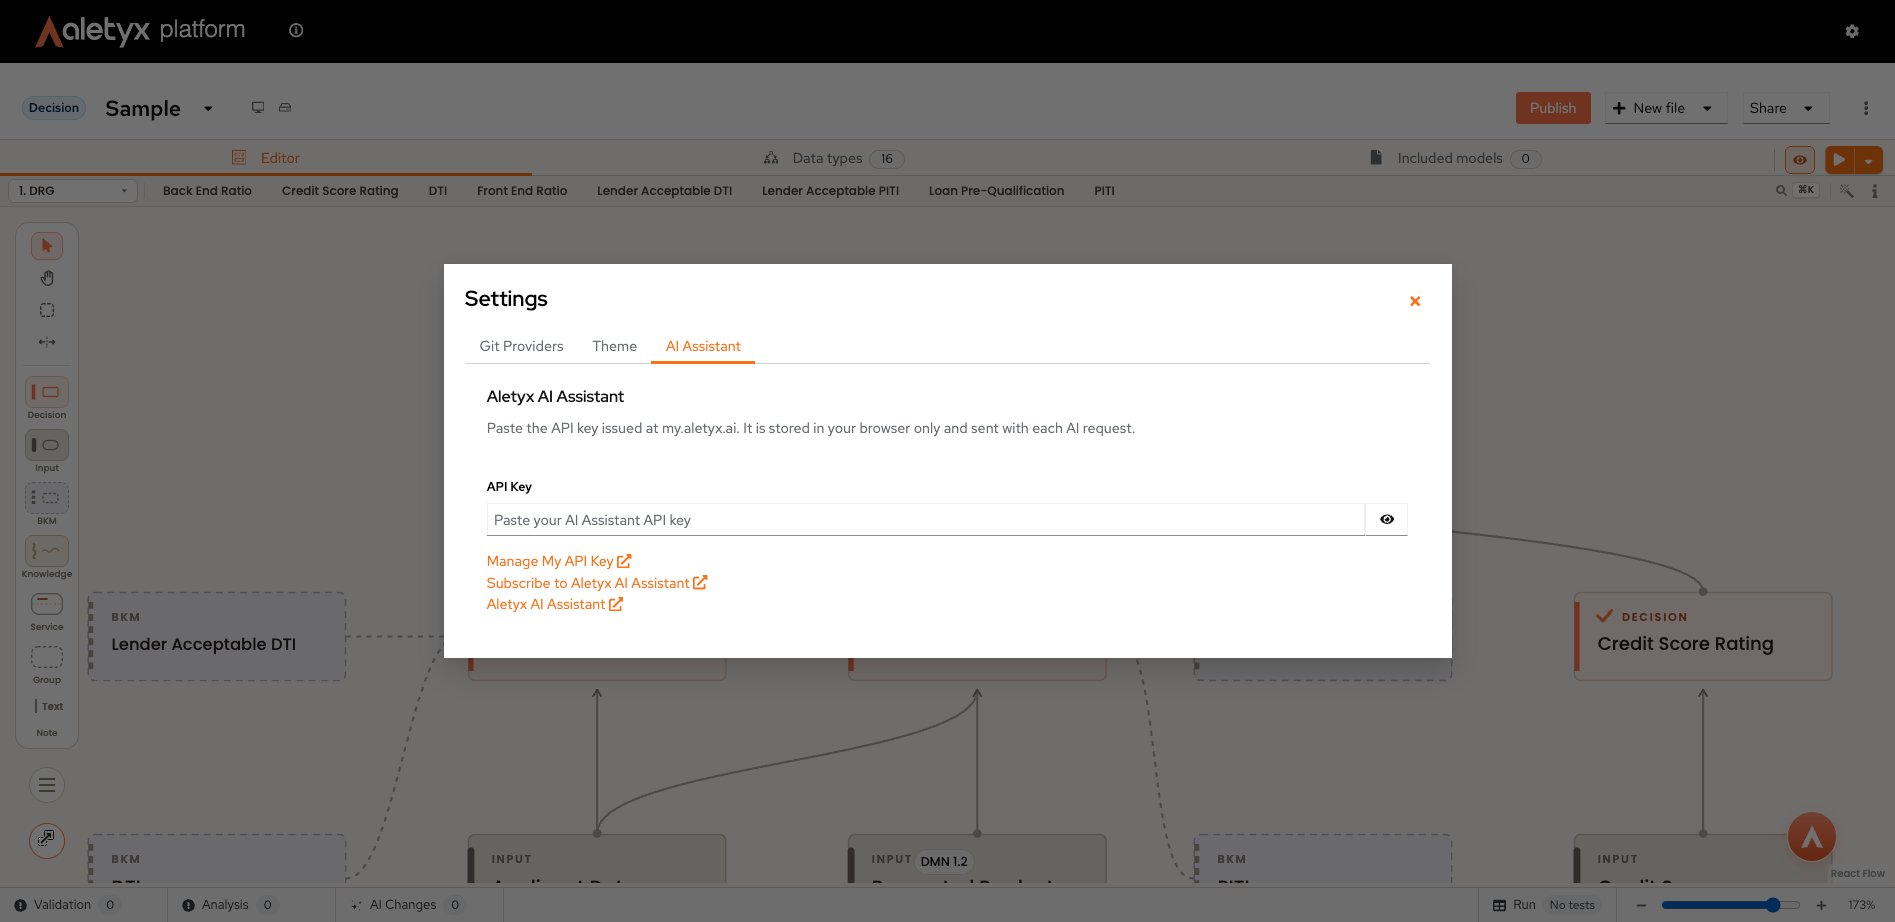Pick the Text Note tool

click(47, 707)
